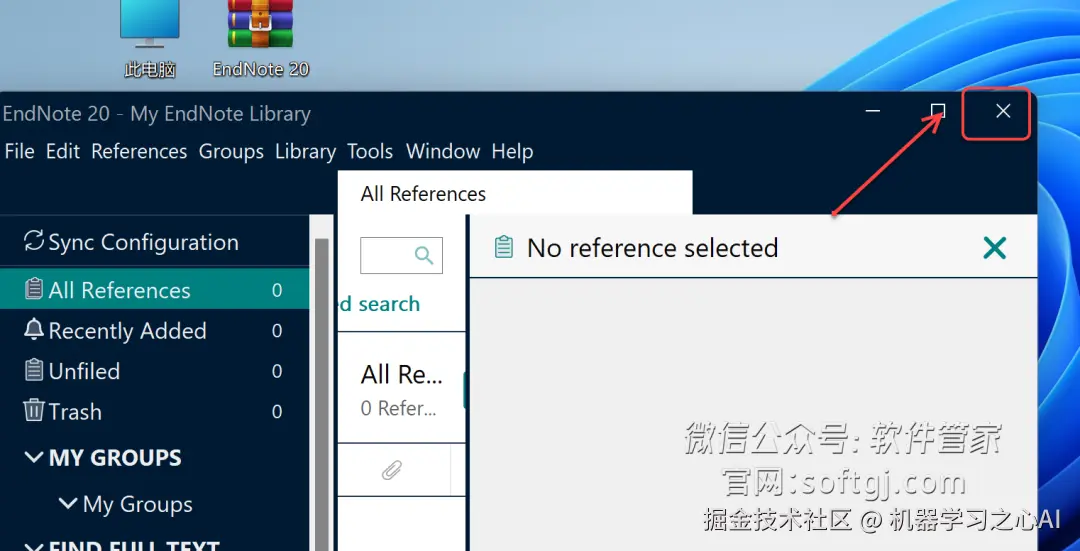Open the File menu
The image size is (1080, 551).
click(x=19, y=152)
